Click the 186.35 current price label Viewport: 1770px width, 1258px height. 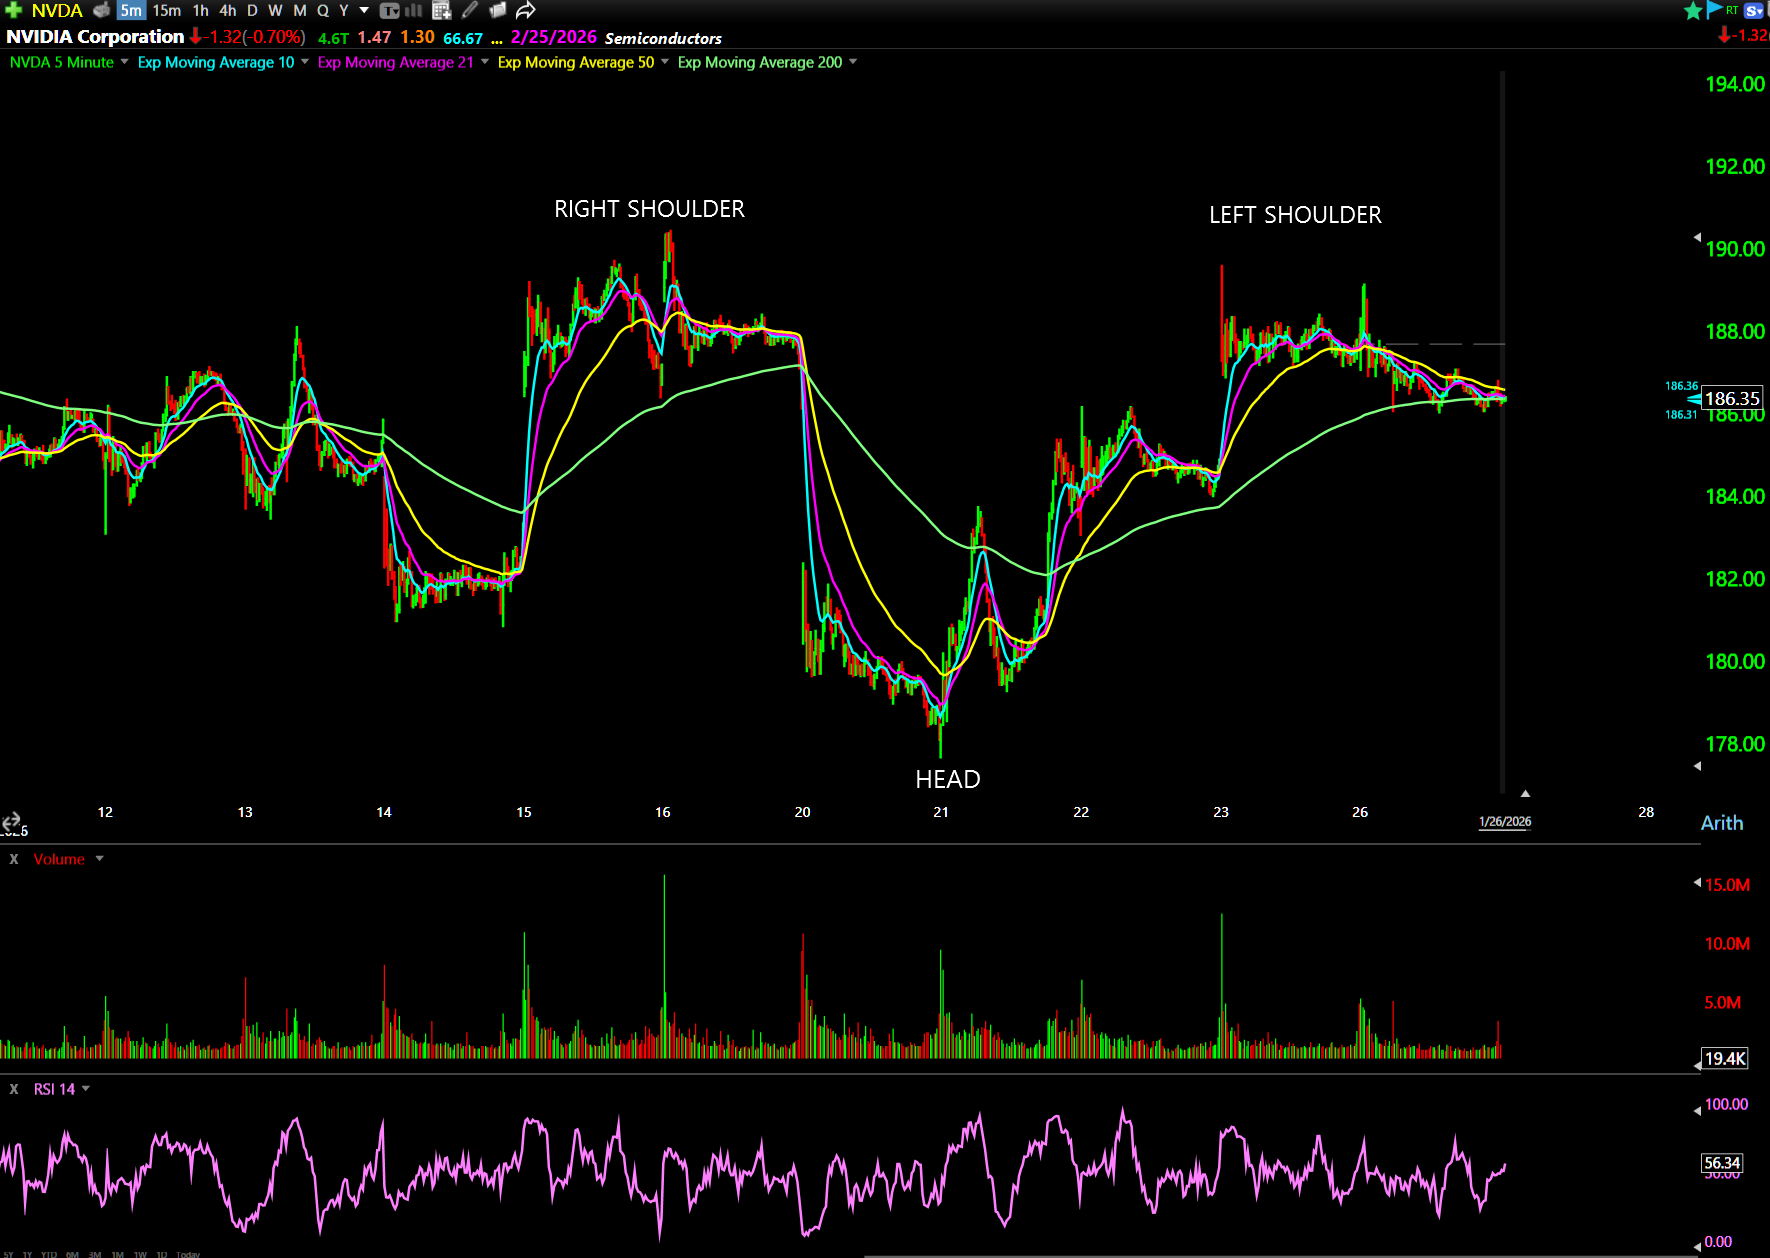tap(1731, 399)
